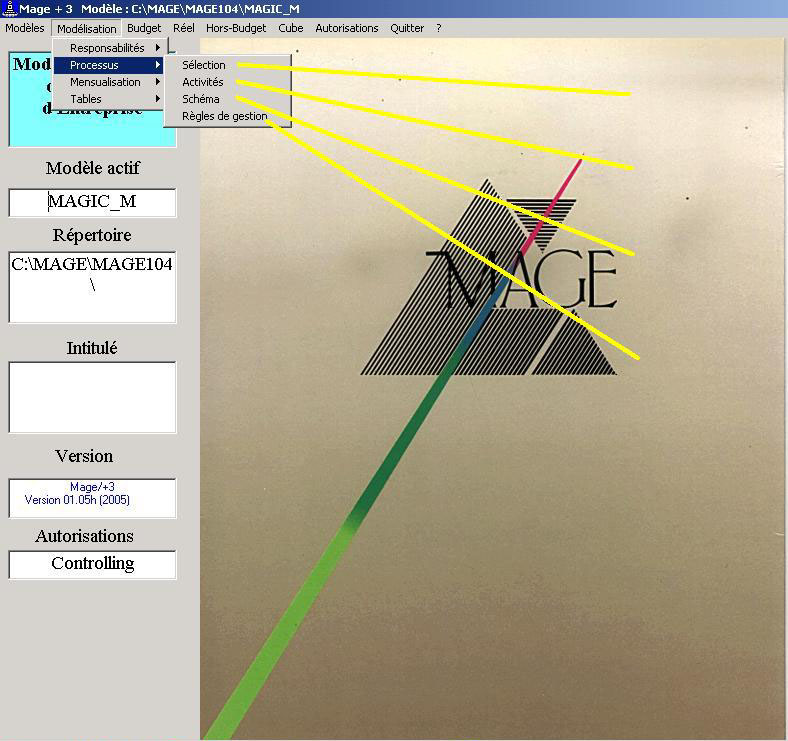Choose Activités in the Processus submenu
This screenshot has width=788, height=741.
pyautogui.click(x=228, y=82)
